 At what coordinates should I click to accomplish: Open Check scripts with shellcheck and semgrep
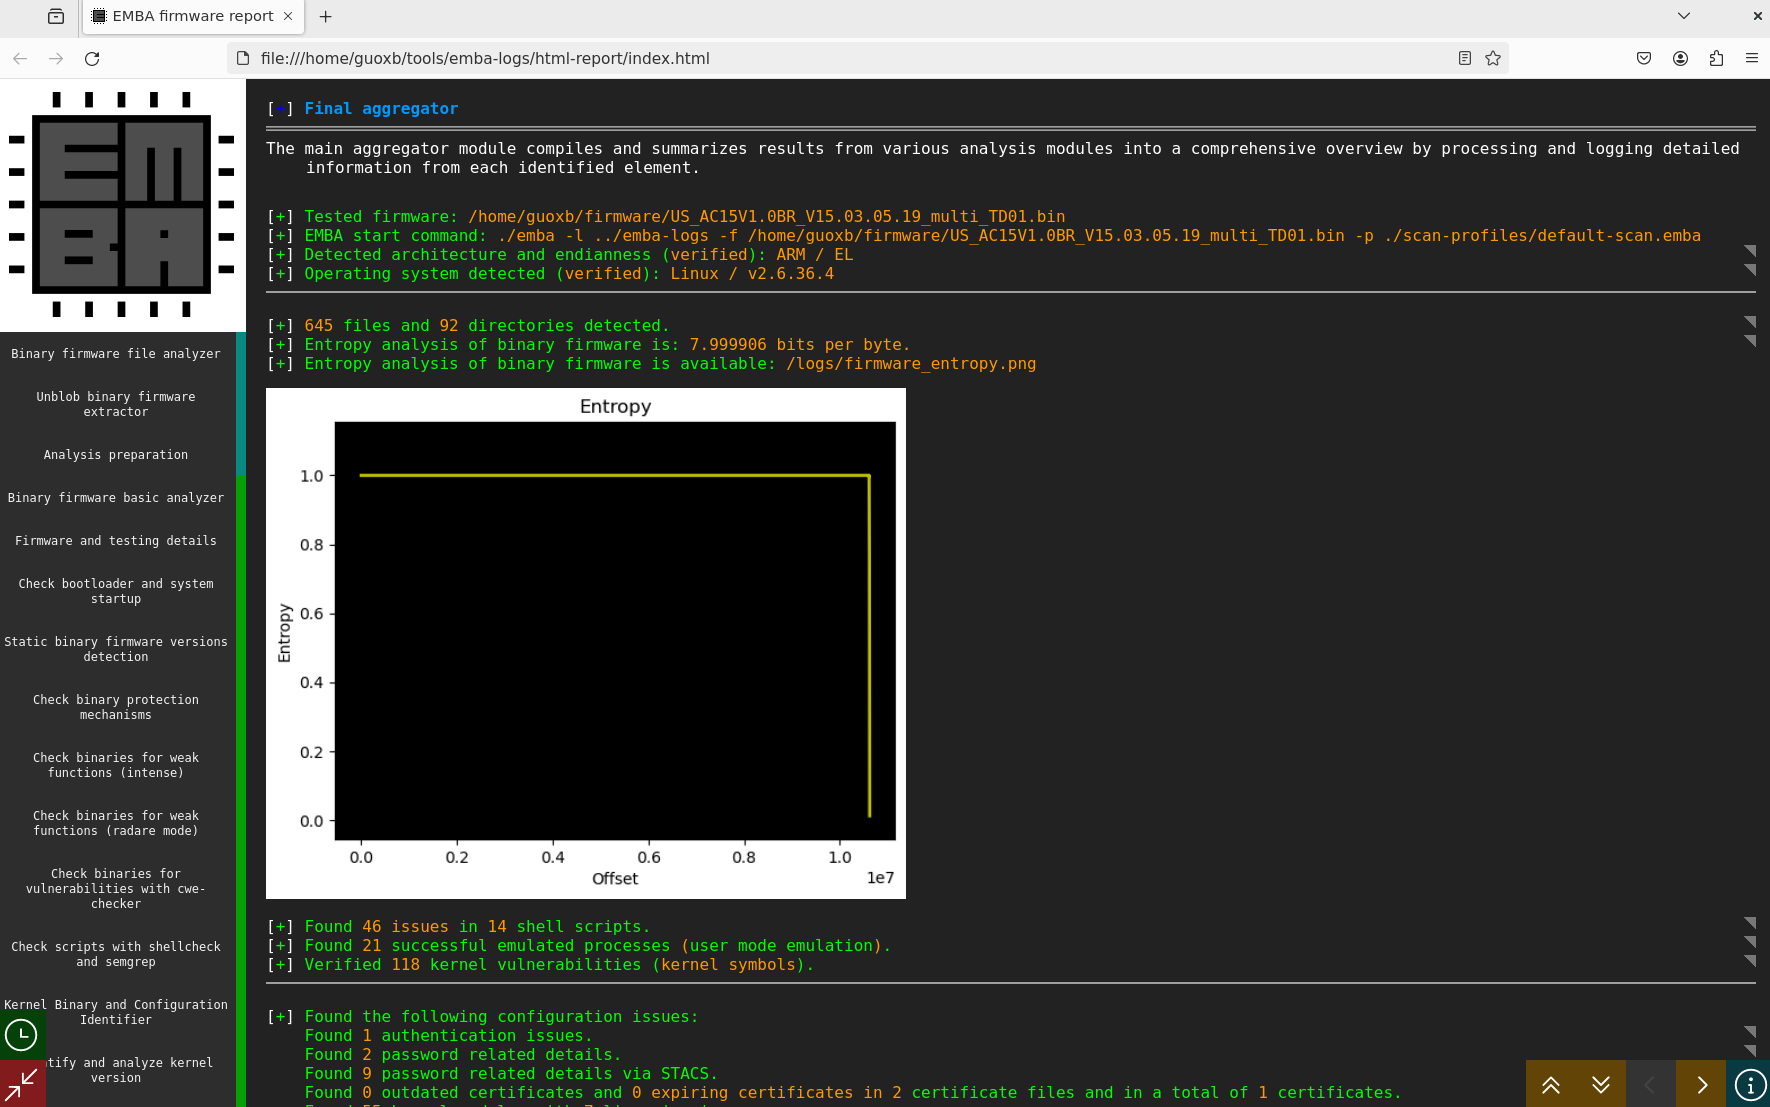point(116,954)
